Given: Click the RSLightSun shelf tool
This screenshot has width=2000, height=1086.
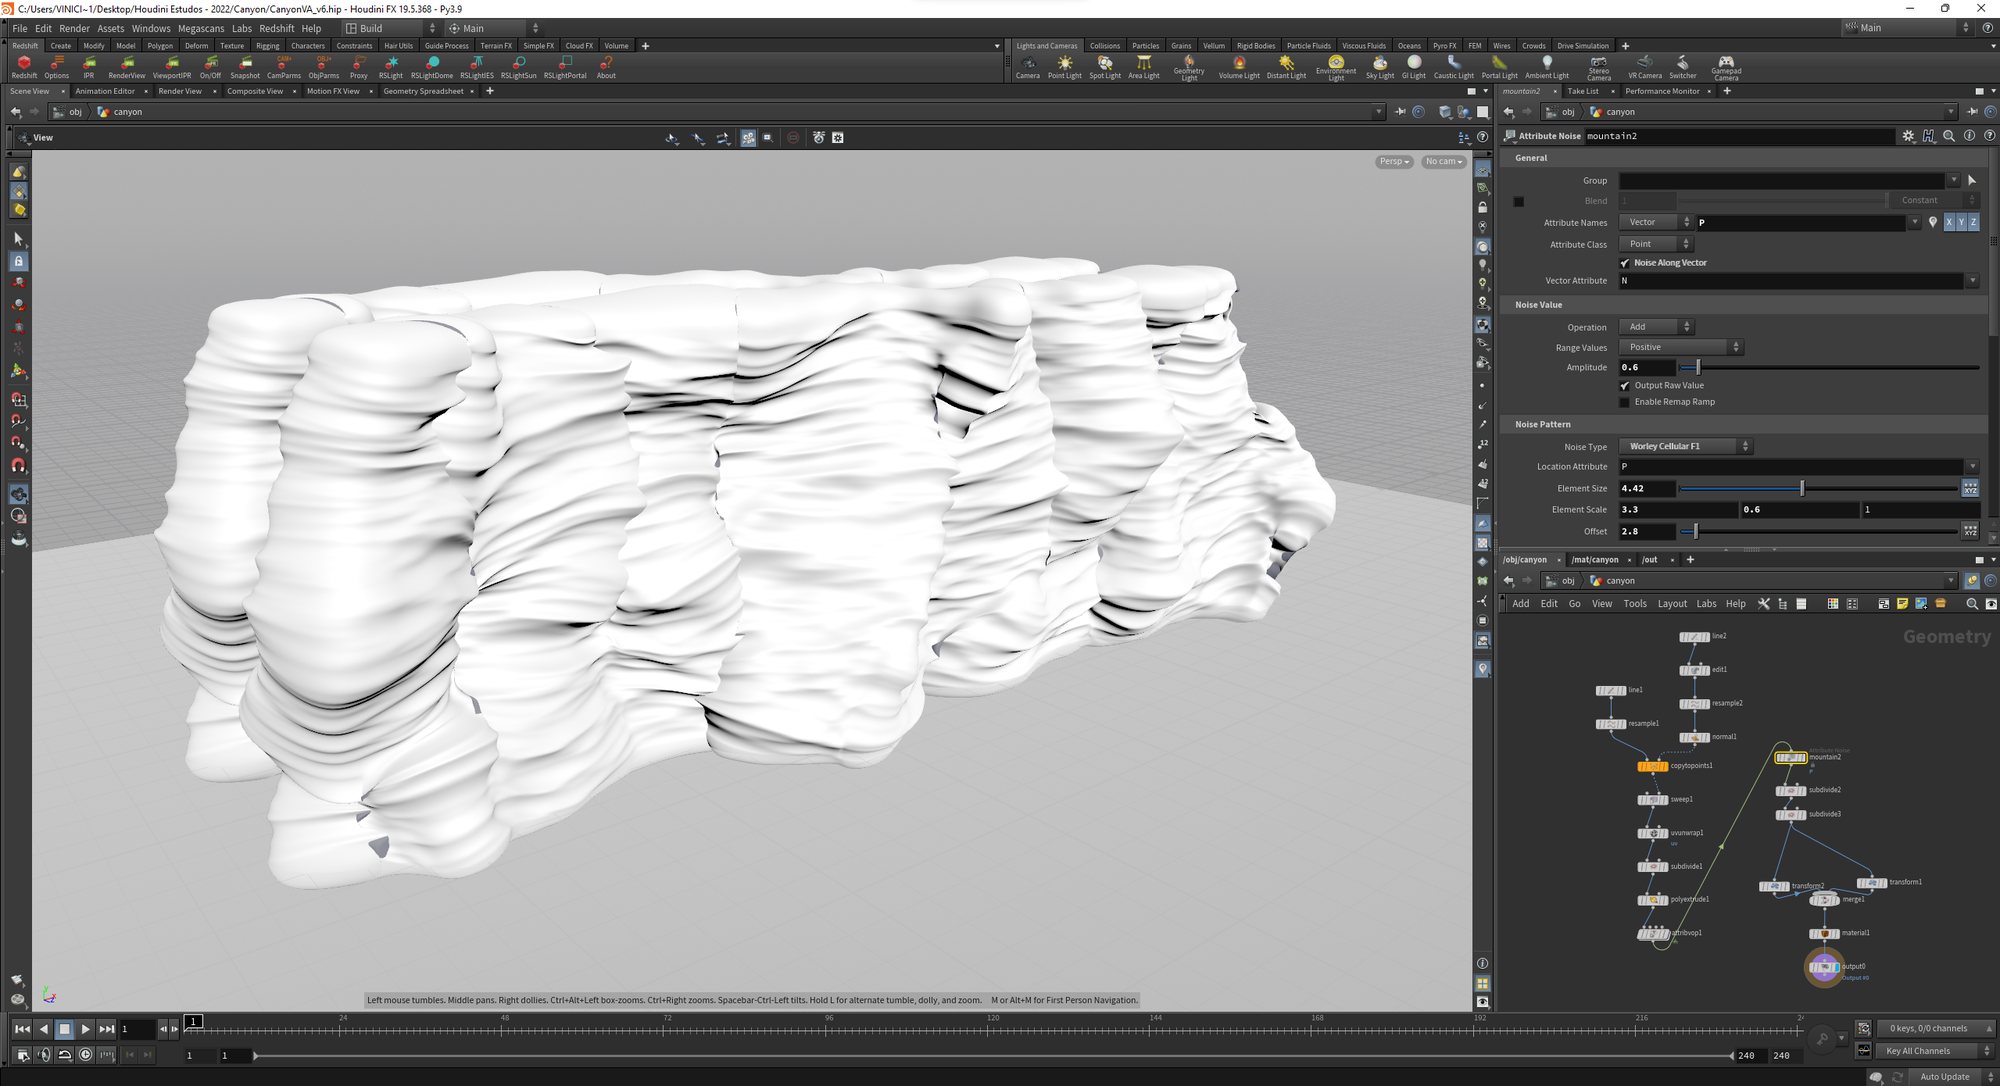Looking at the screenshot, I should pyautogui.click(x=519, y=66).
